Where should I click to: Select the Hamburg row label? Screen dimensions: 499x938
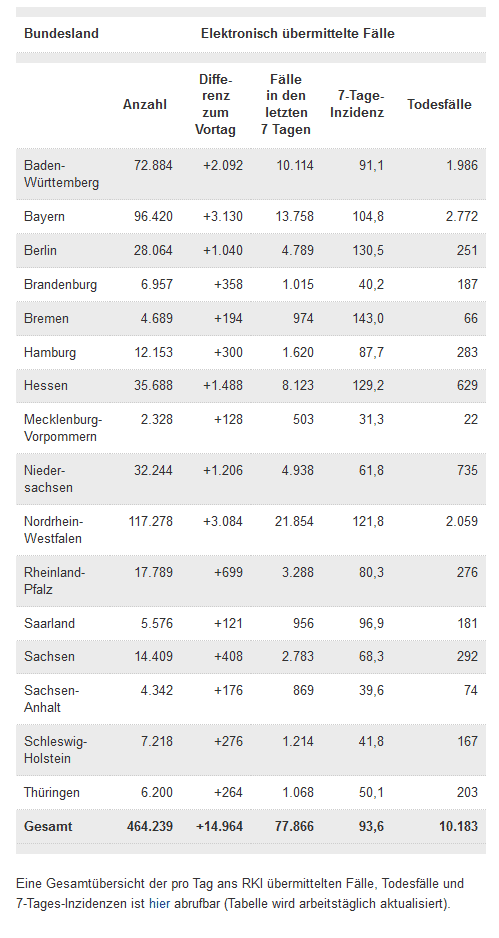50,352
